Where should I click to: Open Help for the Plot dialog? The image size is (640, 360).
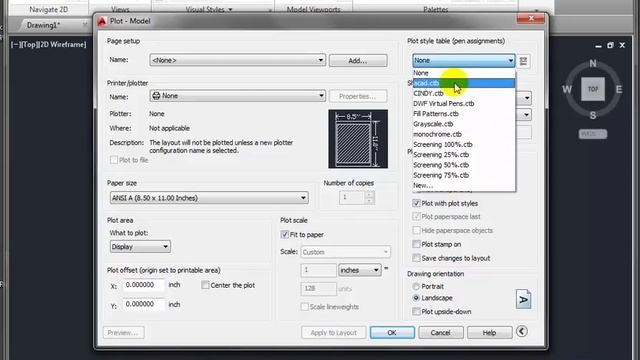pyautogui.click(x=489, y=332)
